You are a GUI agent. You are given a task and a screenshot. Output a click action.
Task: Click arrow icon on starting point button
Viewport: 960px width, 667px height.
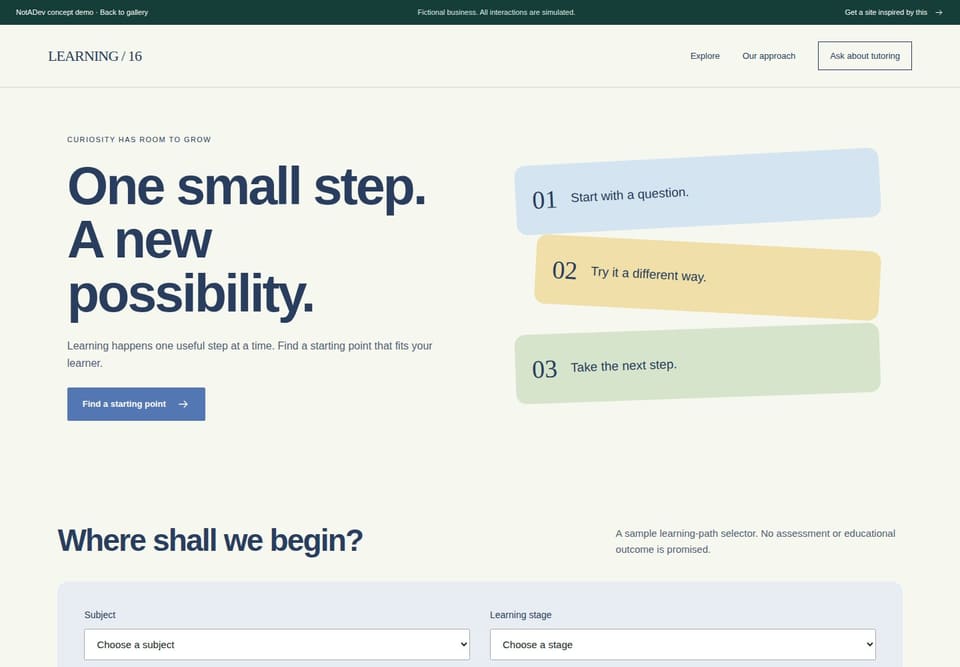coord(183,404)
